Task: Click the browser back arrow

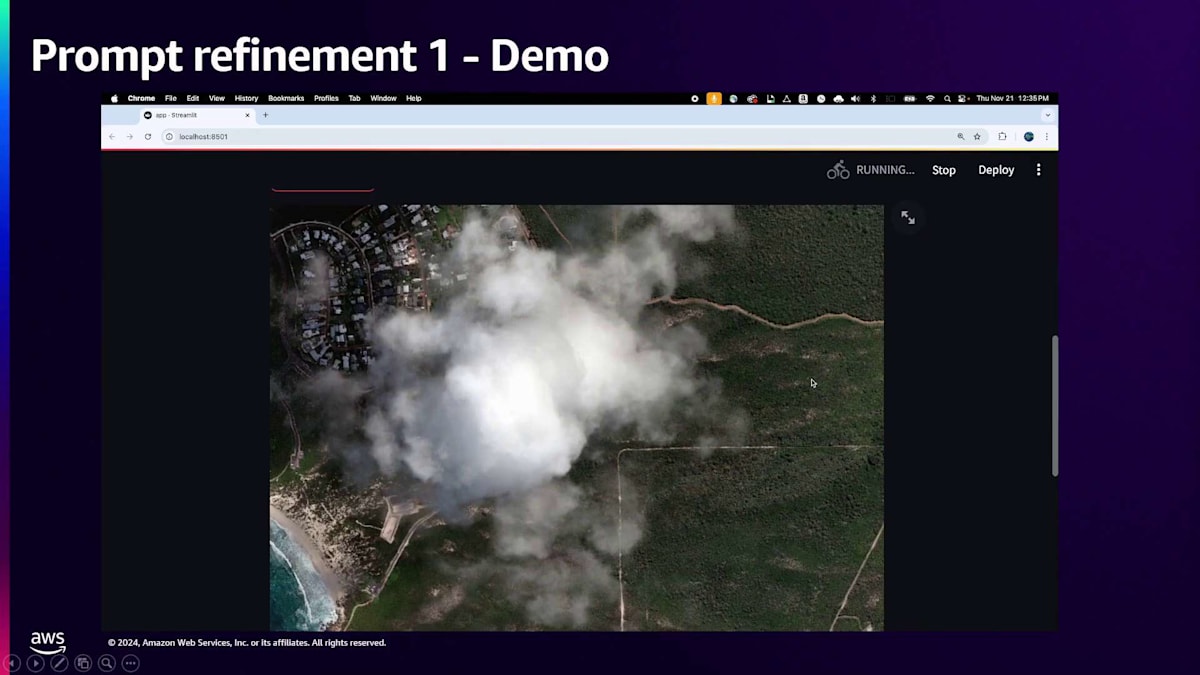Action: 112,136
